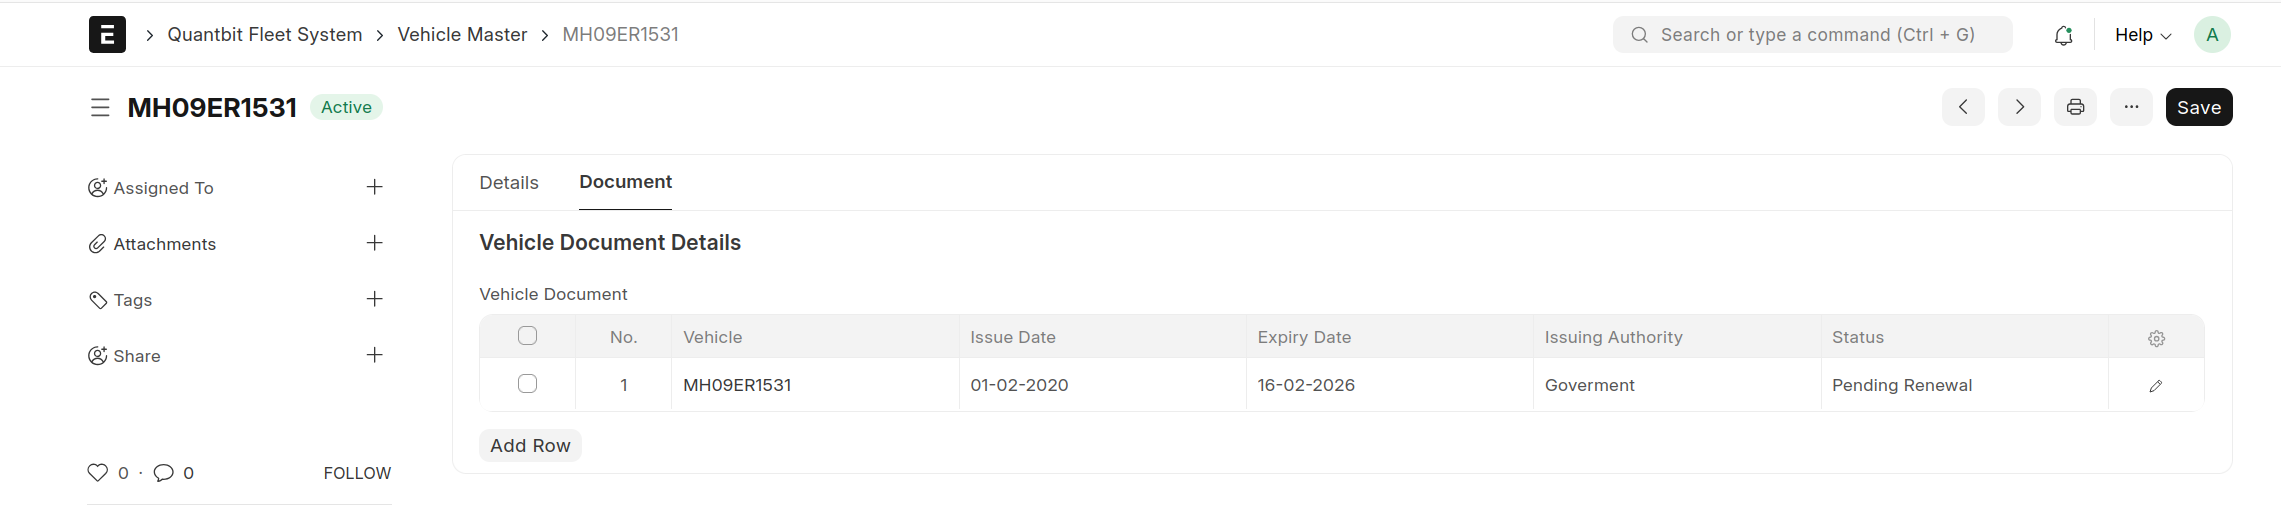This screenshot has width=2281, height=507.
Task: Open the three-dot more actions menu
Action: click(x=2131, y=107)
